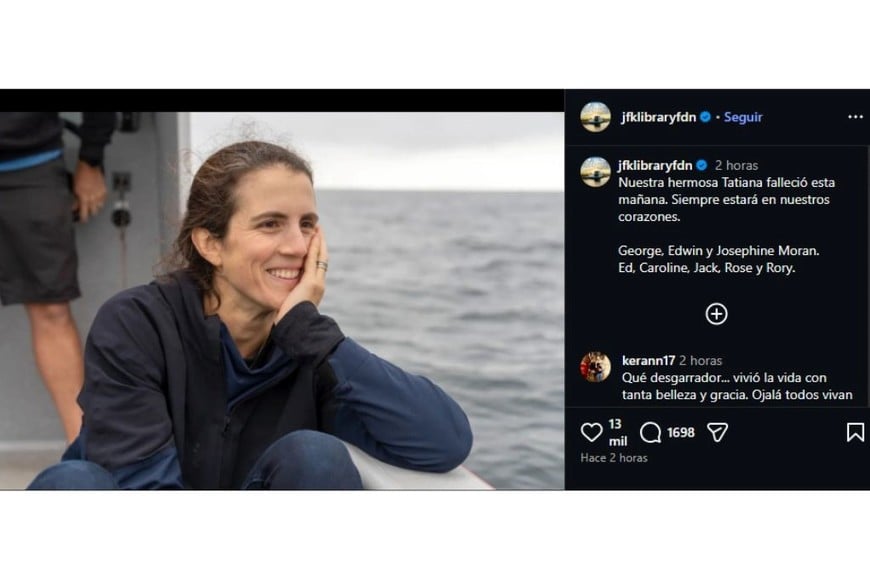
Task: View the 13 mil likes list
Action: pos(617,432)
